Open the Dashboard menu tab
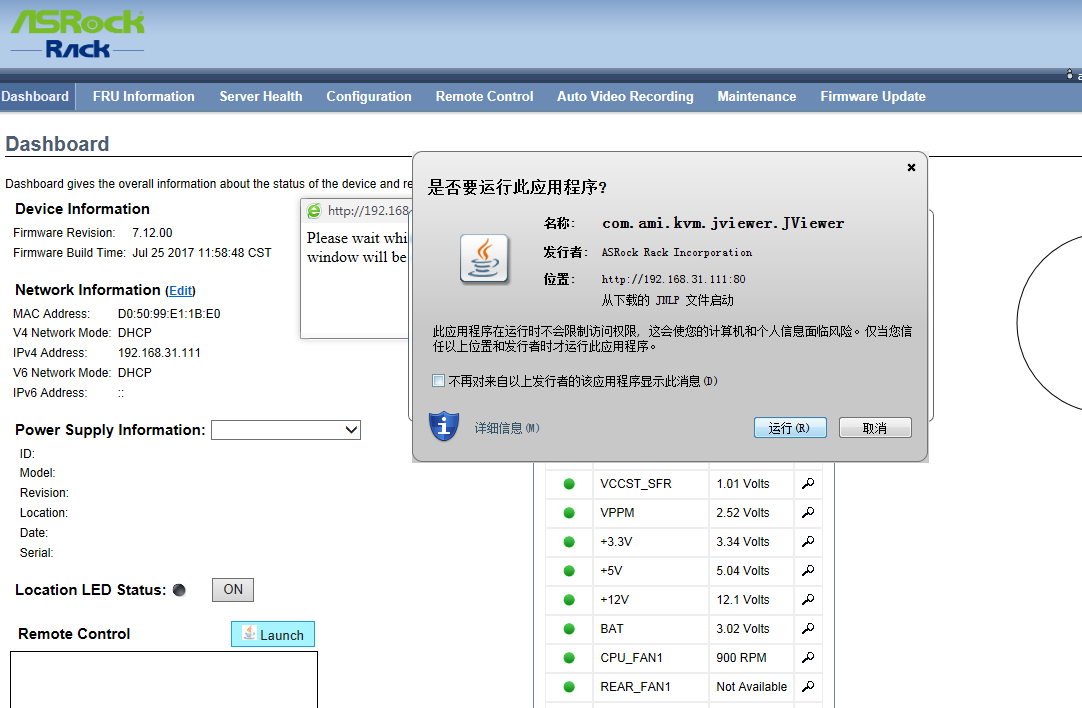Screen dimensions: 1082x708 click(35, 97)
